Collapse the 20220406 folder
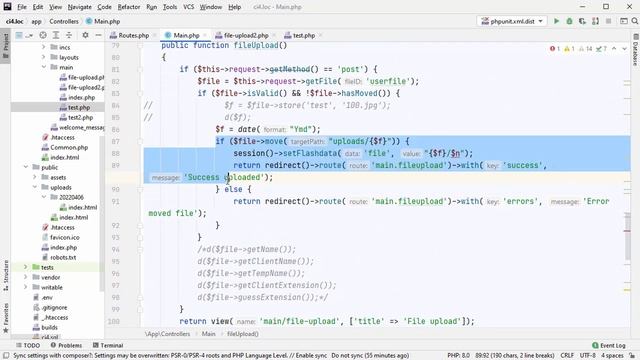The width and height of the screenshot is (640, 360). click(x=44, y=197)
